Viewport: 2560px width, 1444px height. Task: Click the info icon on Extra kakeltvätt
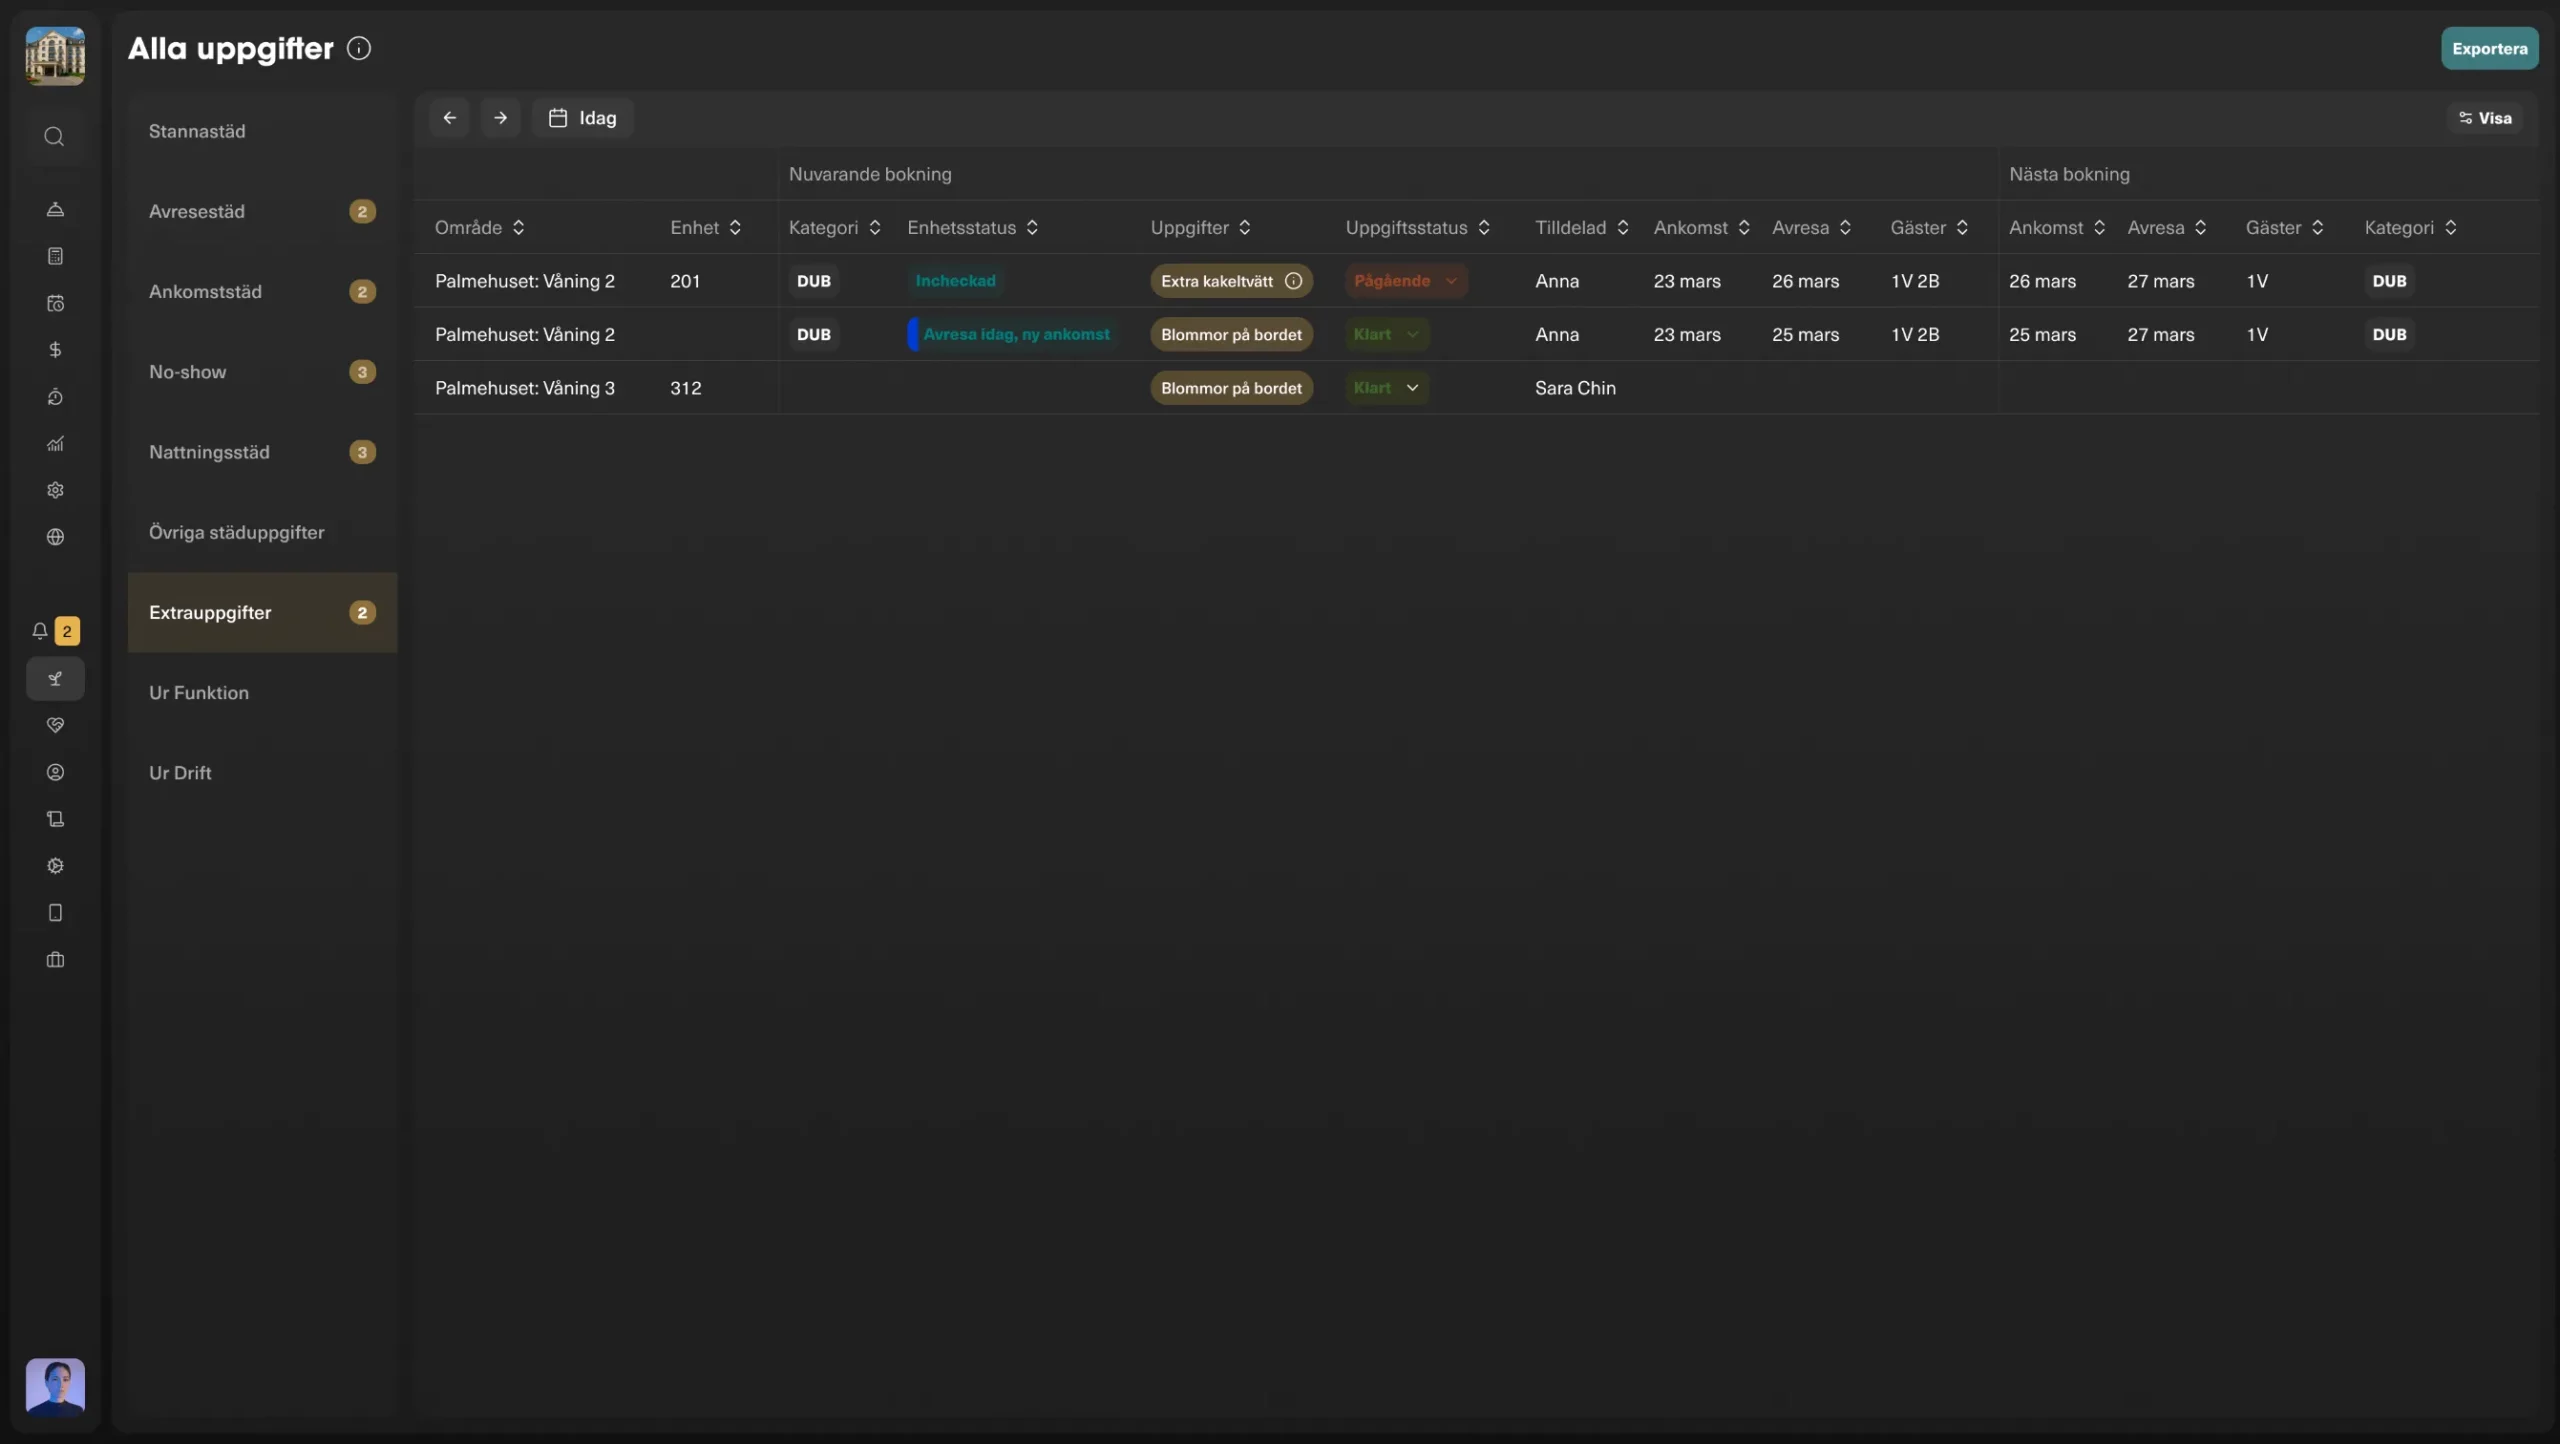pyautogui.click(x=1293, y=281)
